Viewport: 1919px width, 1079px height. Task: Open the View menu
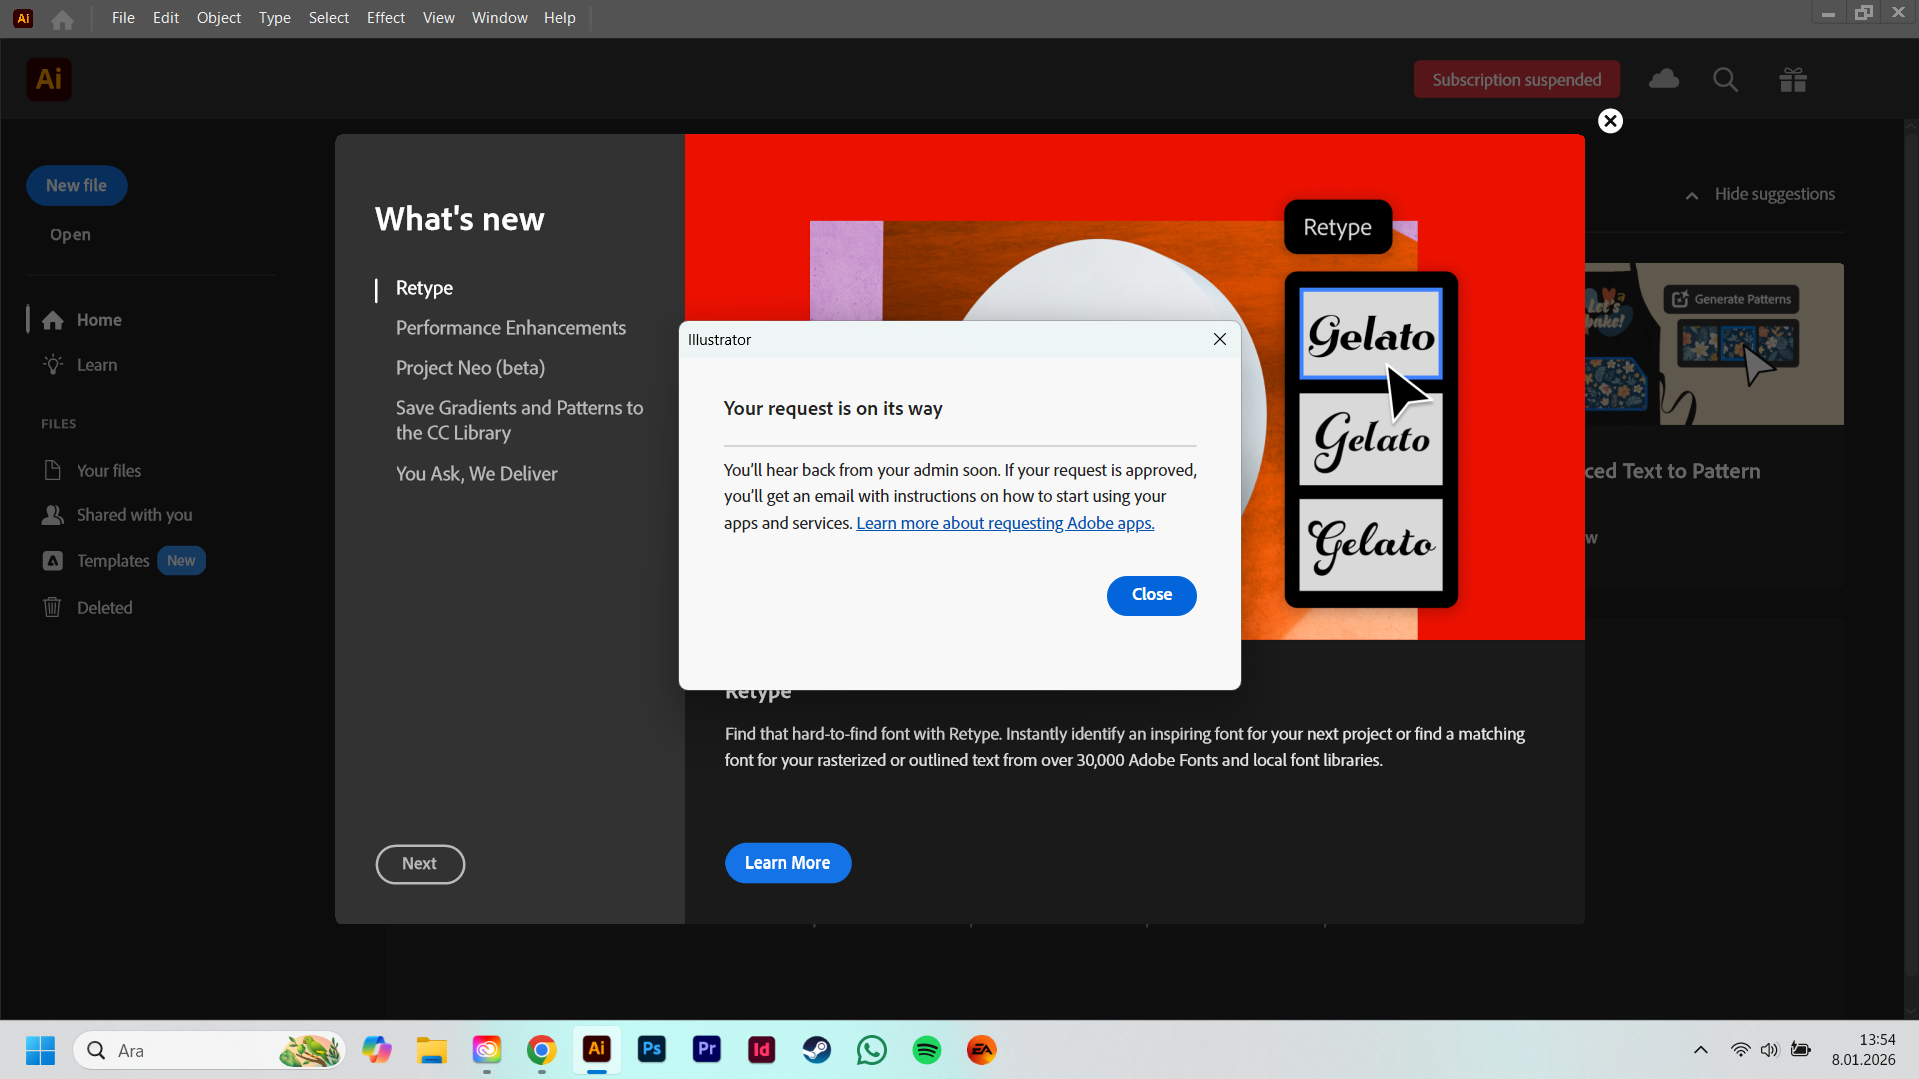click(x=439, y=18)
